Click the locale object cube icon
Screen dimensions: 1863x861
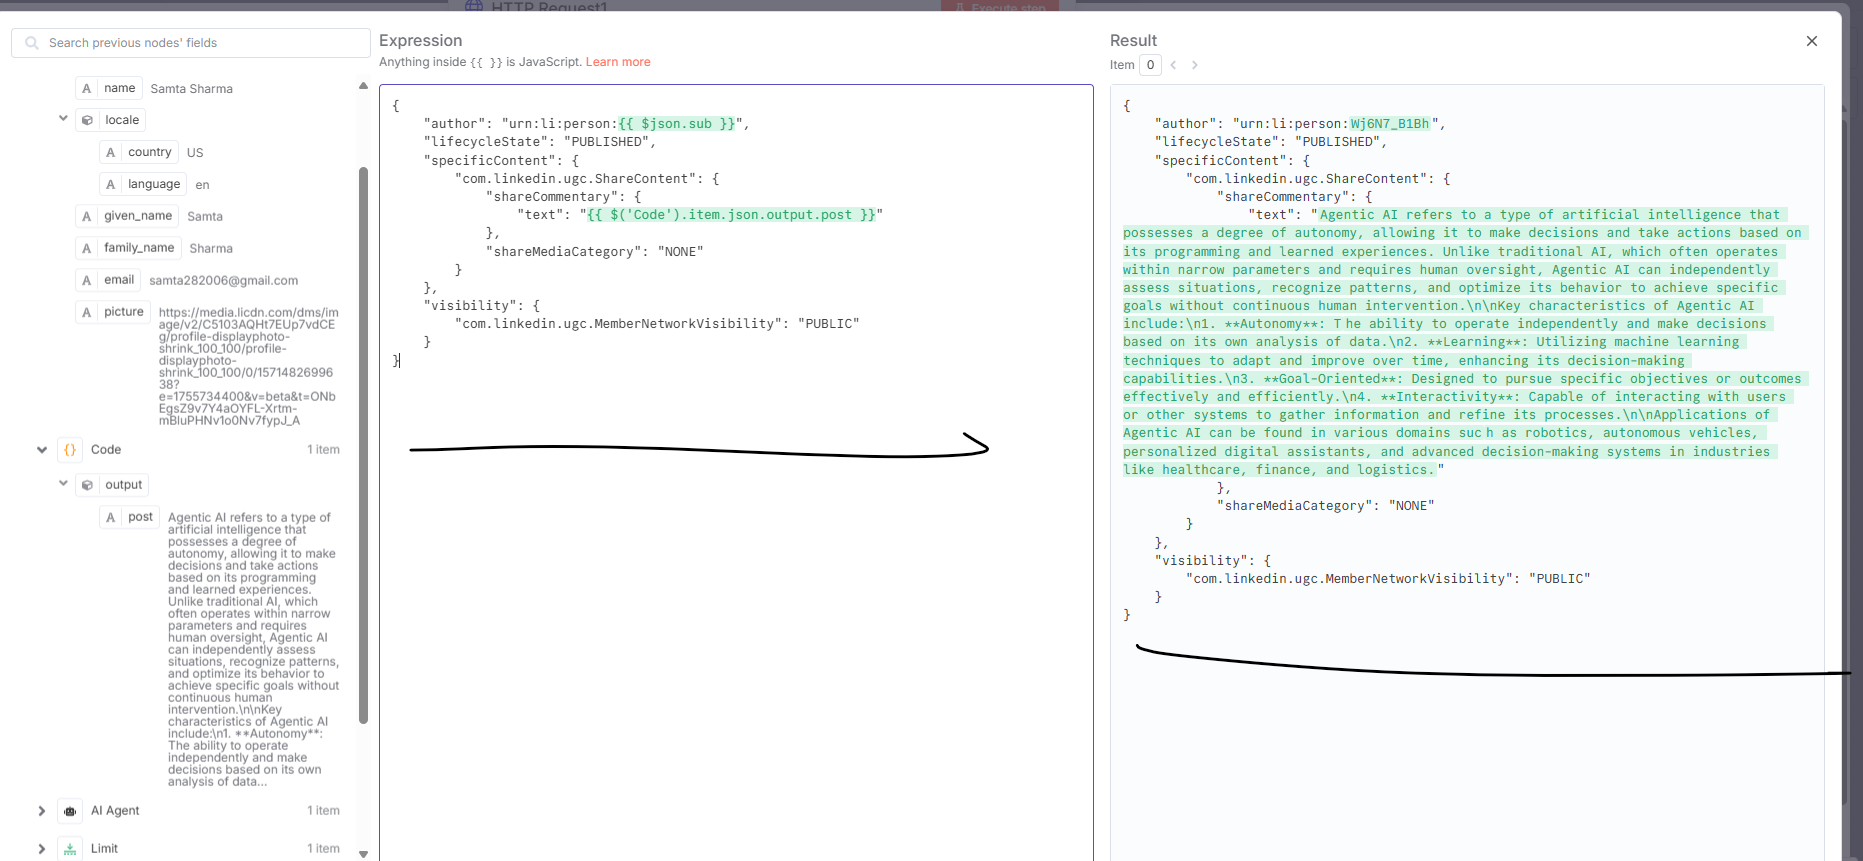point(87,120)
